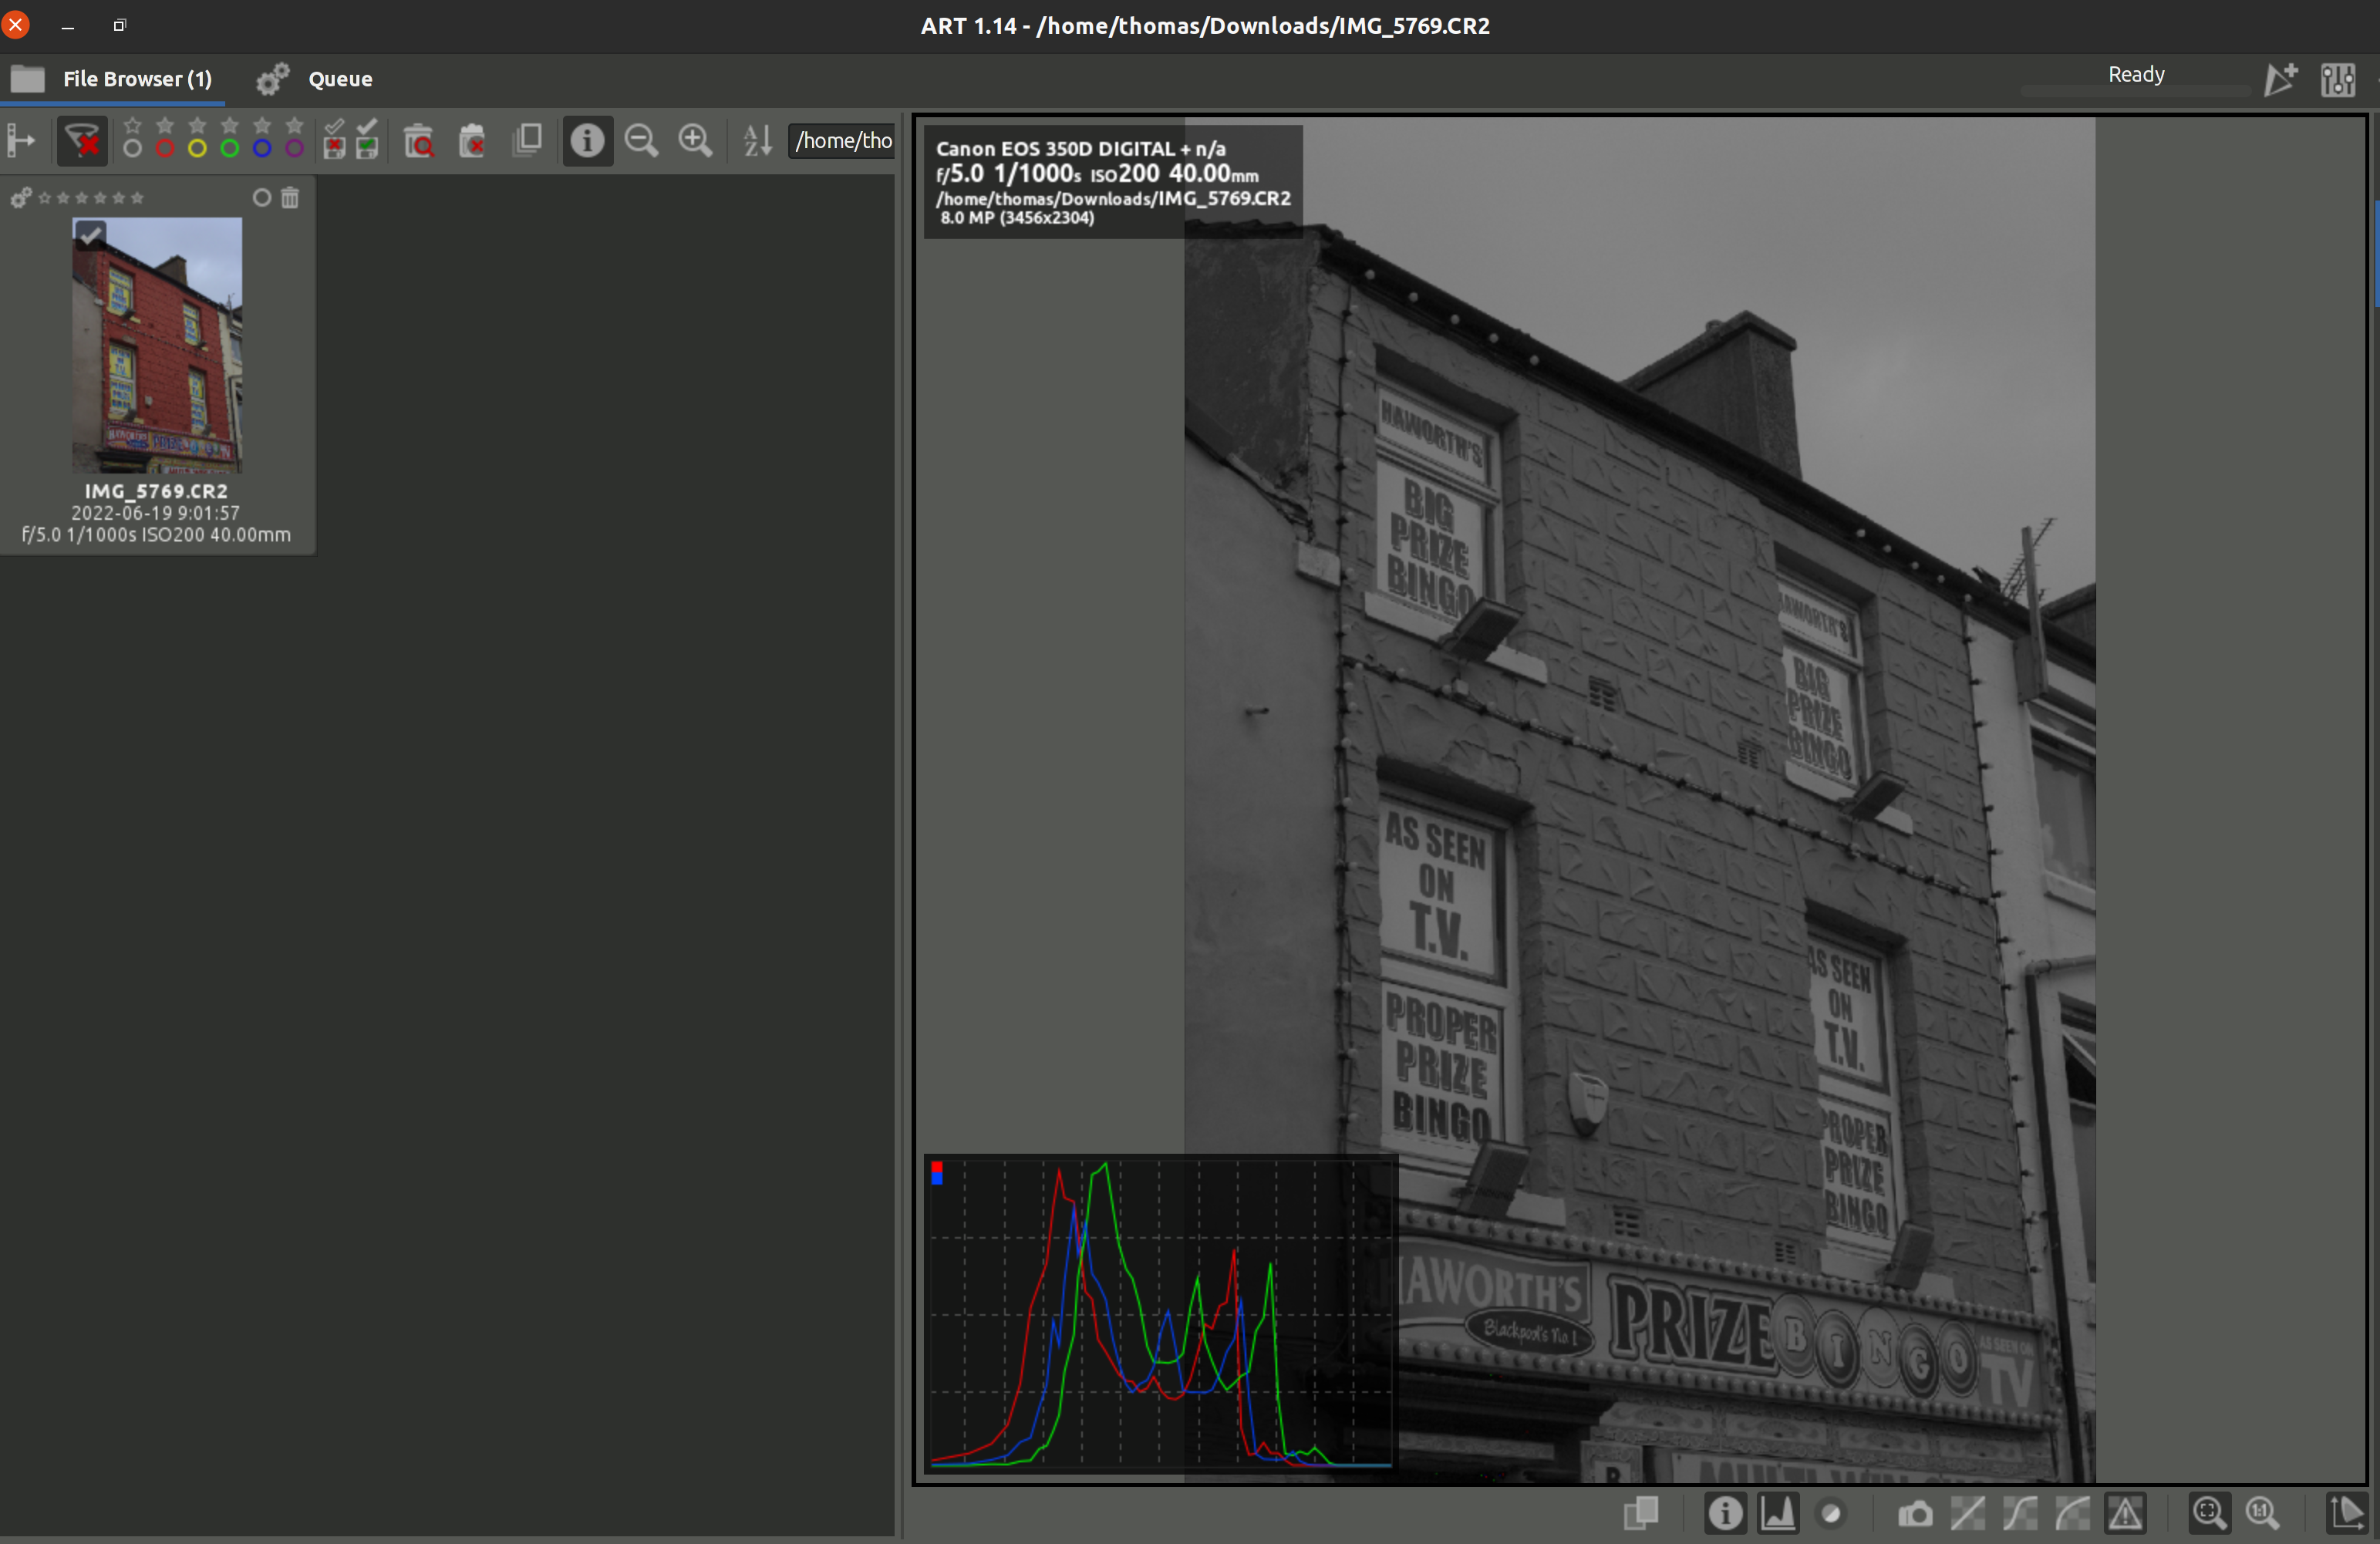Clear all active thumbnail filters
Image resolution: width=2380 pixels, height=1544 pixels.
point(82,141)
